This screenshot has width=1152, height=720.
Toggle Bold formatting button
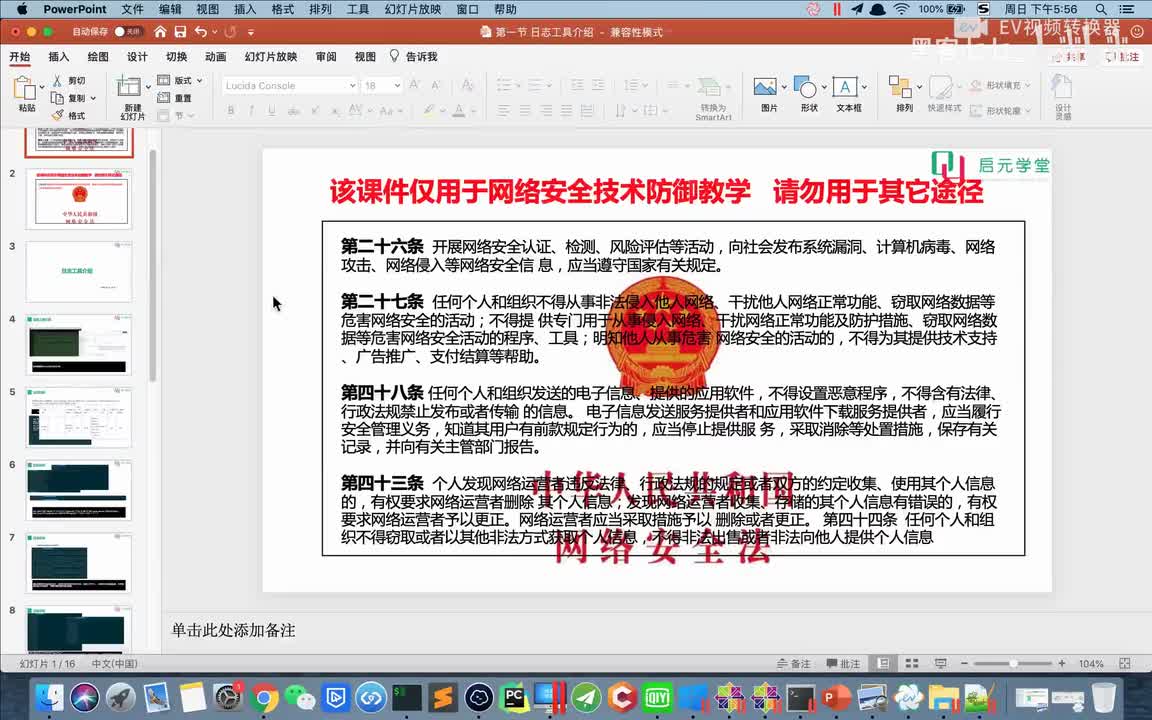coord(231,111)
